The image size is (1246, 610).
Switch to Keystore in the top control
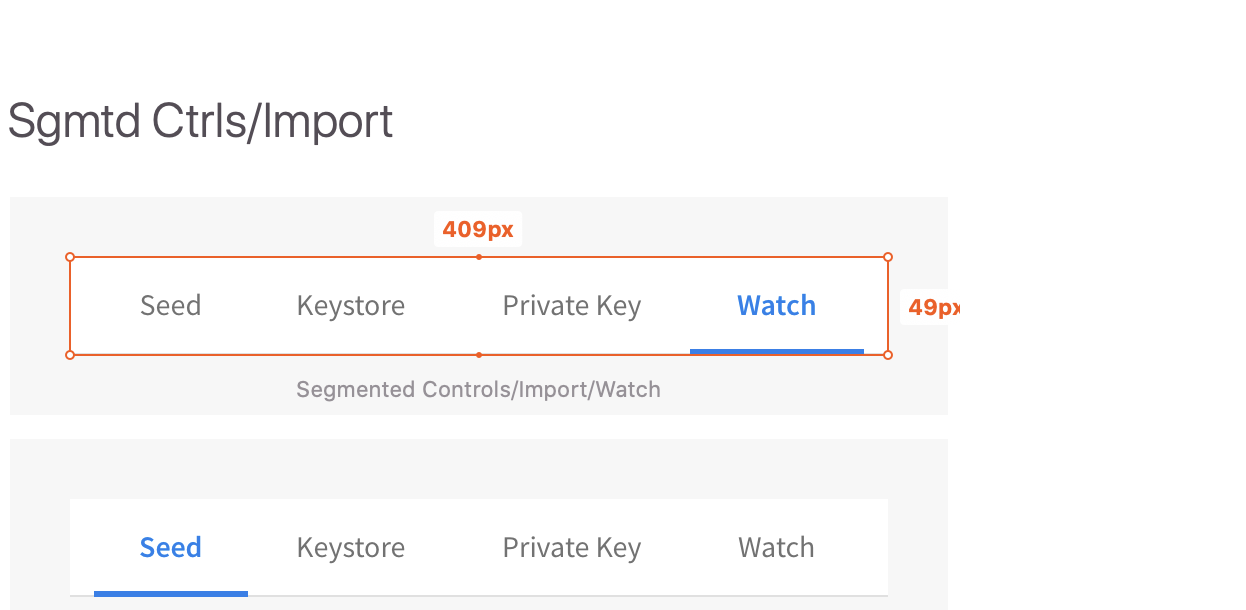point(350,305)
